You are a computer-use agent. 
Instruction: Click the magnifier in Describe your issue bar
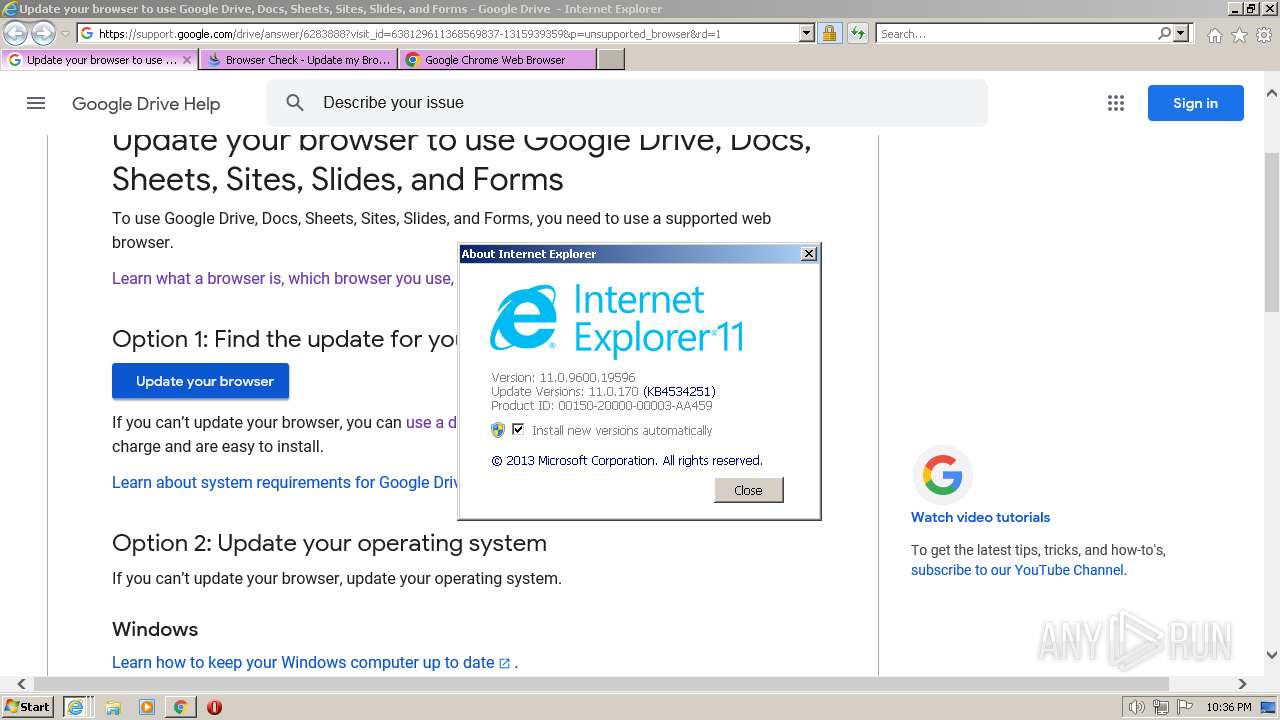click(295, 103)
